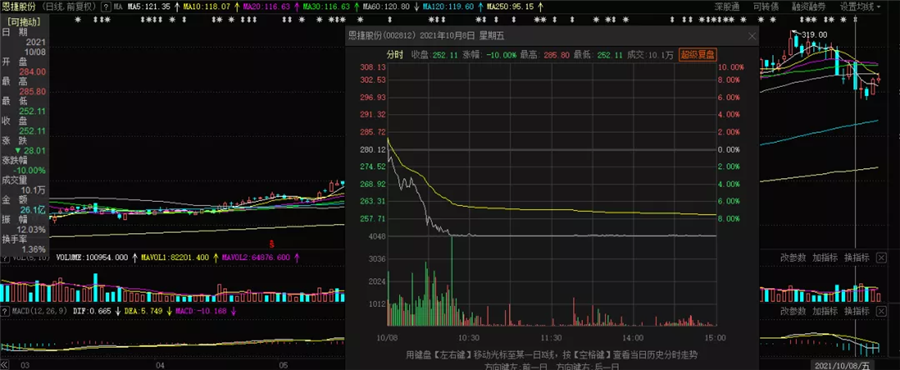Select the 可转债 tab

766,7
